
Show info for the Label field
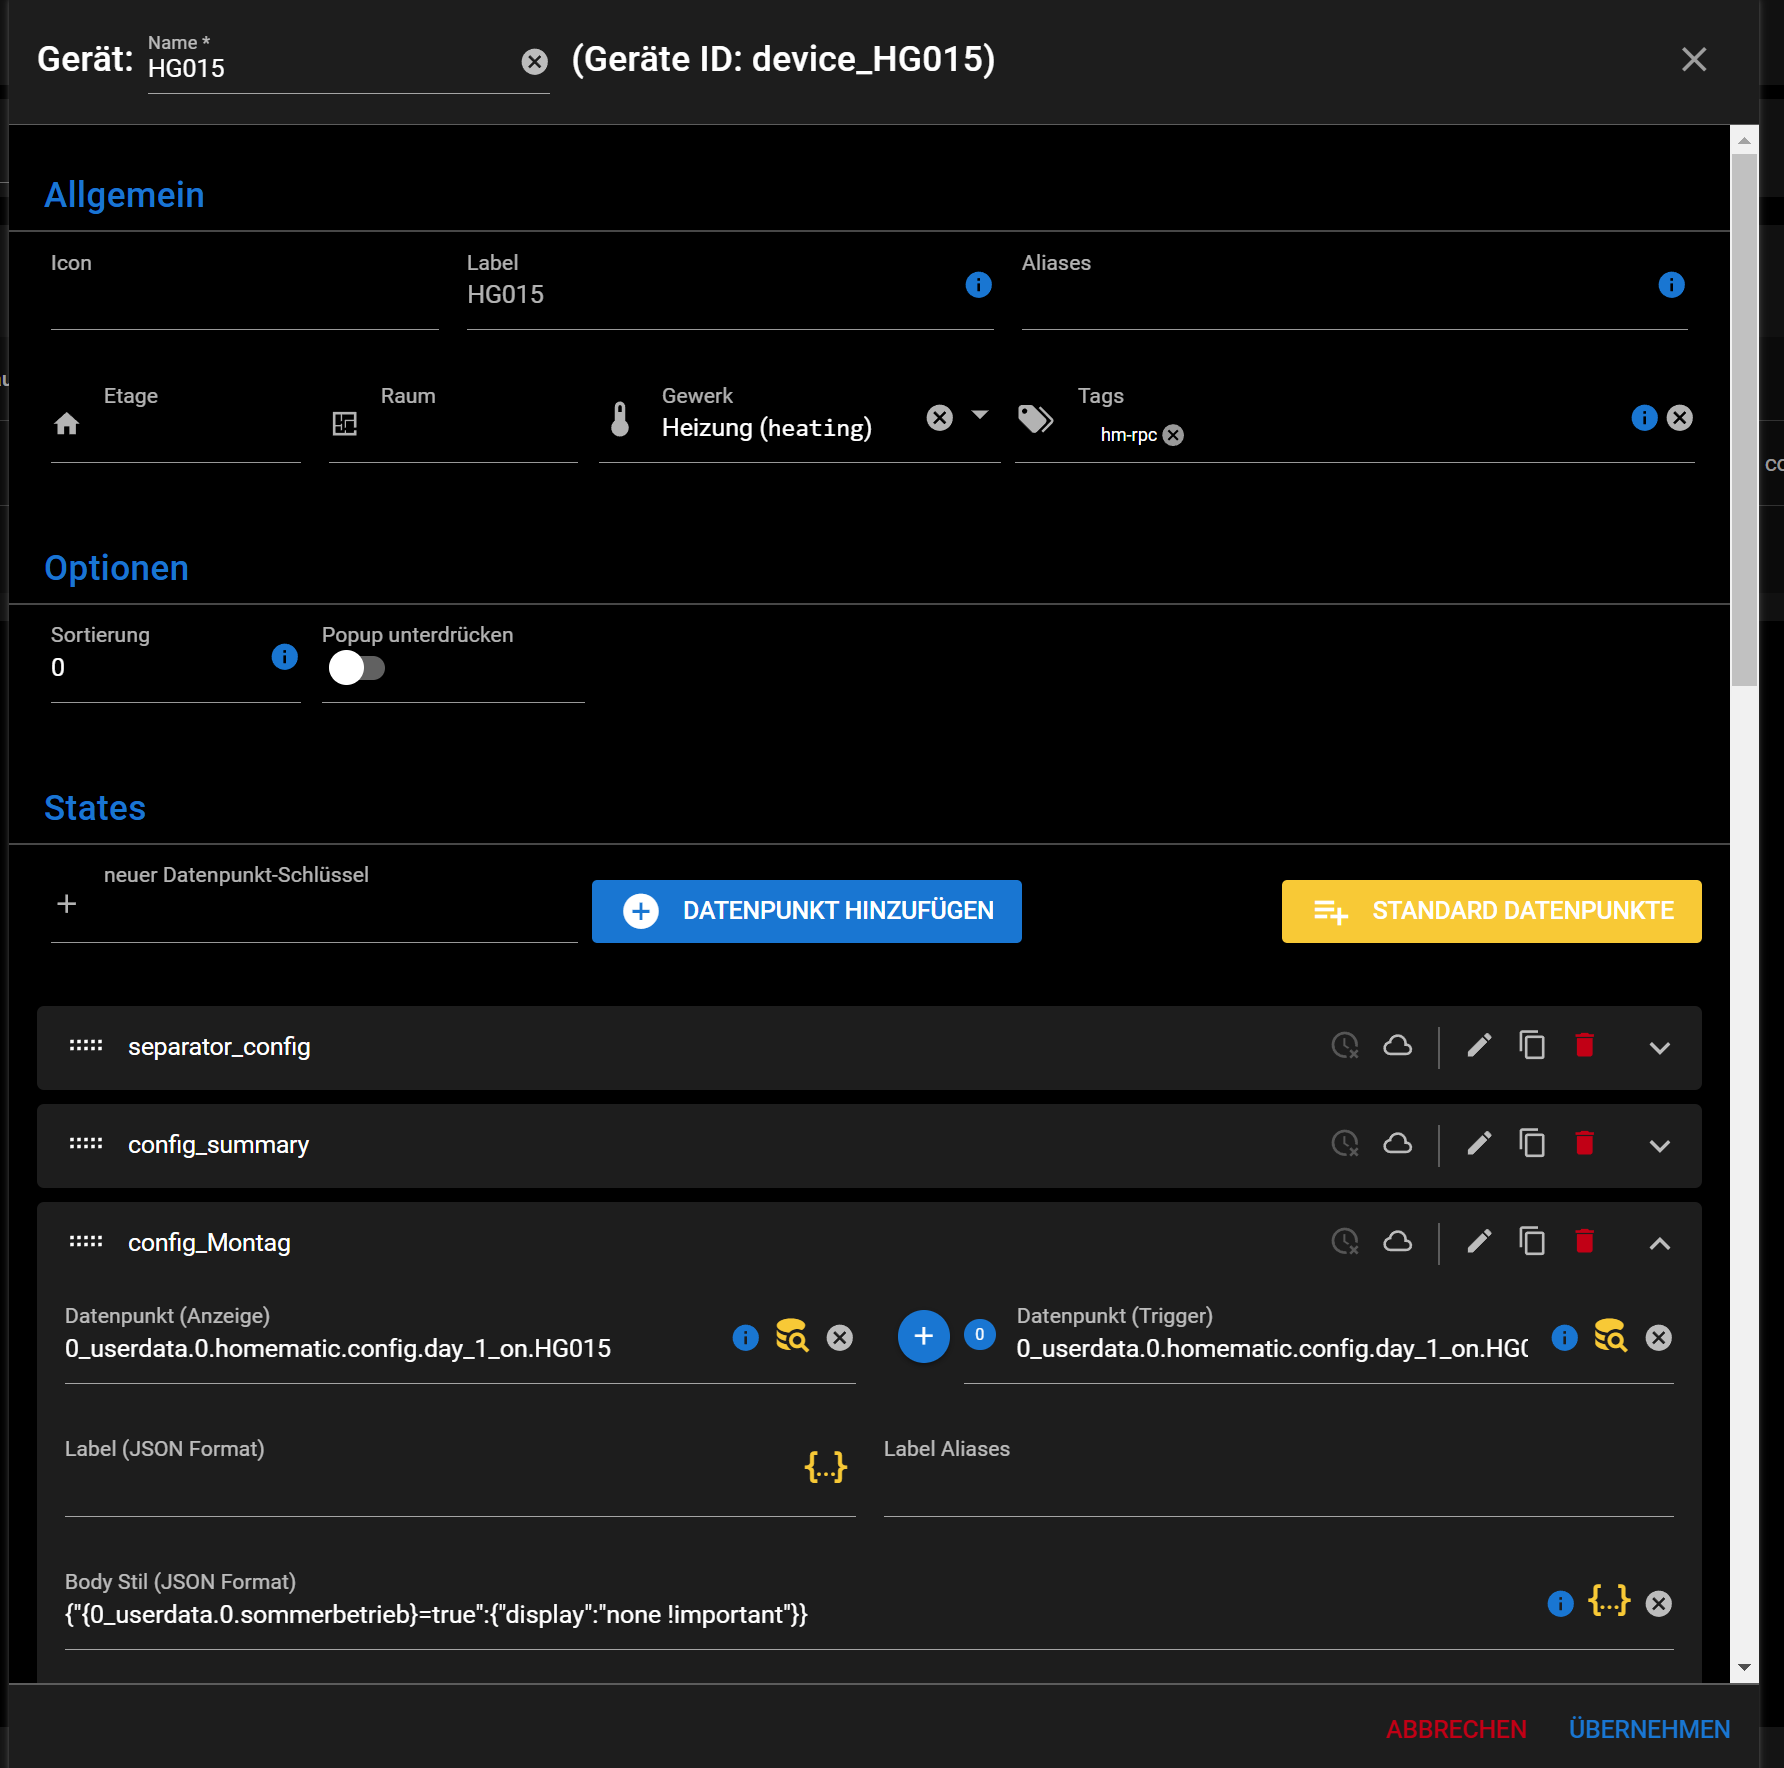coord(978,285)
